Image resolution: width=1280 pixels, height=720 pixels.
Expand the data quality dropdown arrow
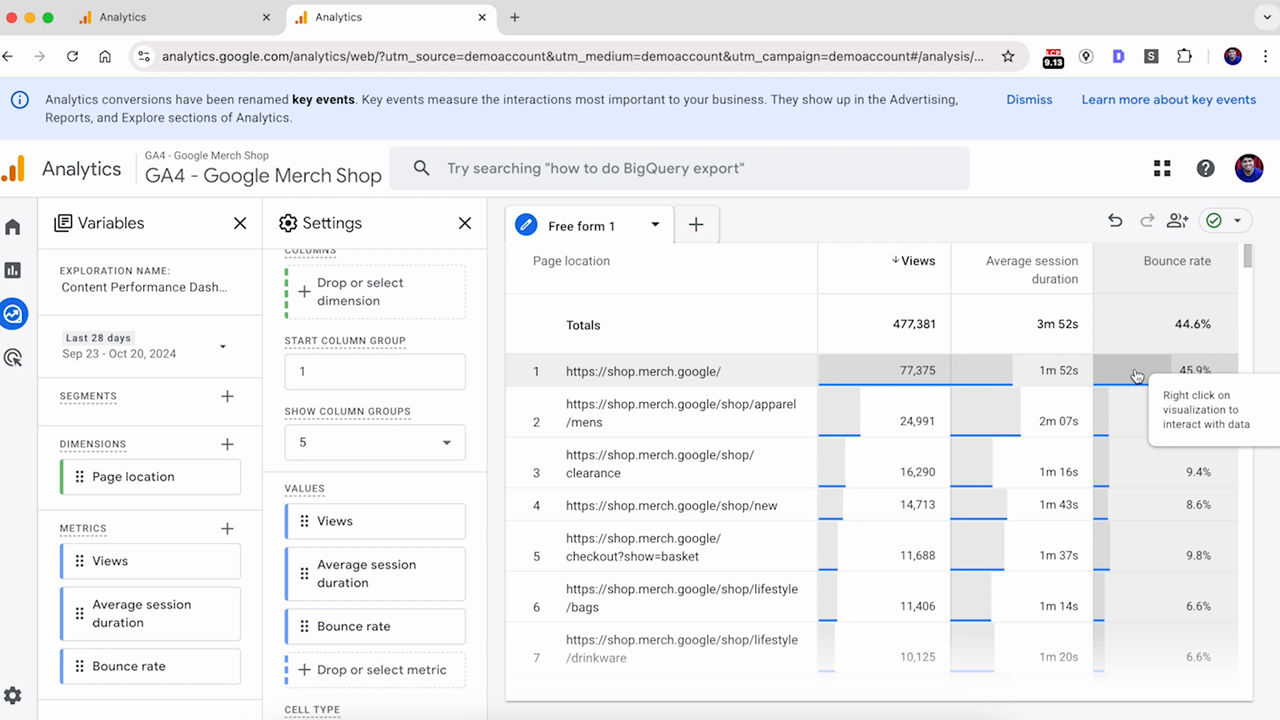(1238, 221)
